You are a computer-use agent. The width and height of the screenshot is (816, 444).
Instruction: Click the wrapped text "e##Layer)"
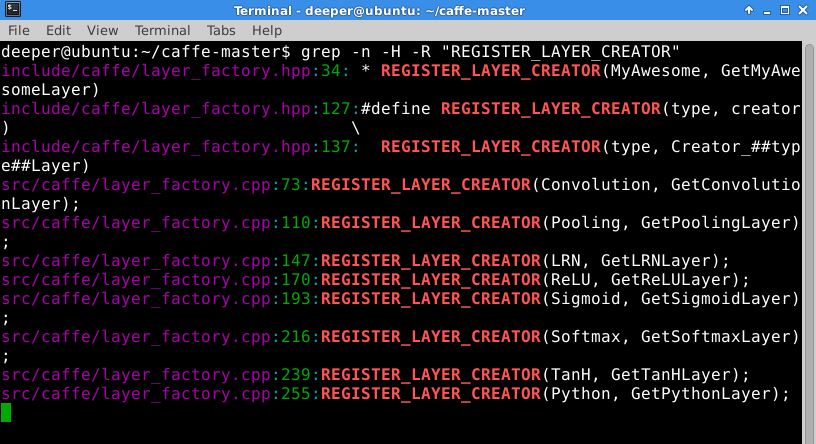(x=45, y=166)
